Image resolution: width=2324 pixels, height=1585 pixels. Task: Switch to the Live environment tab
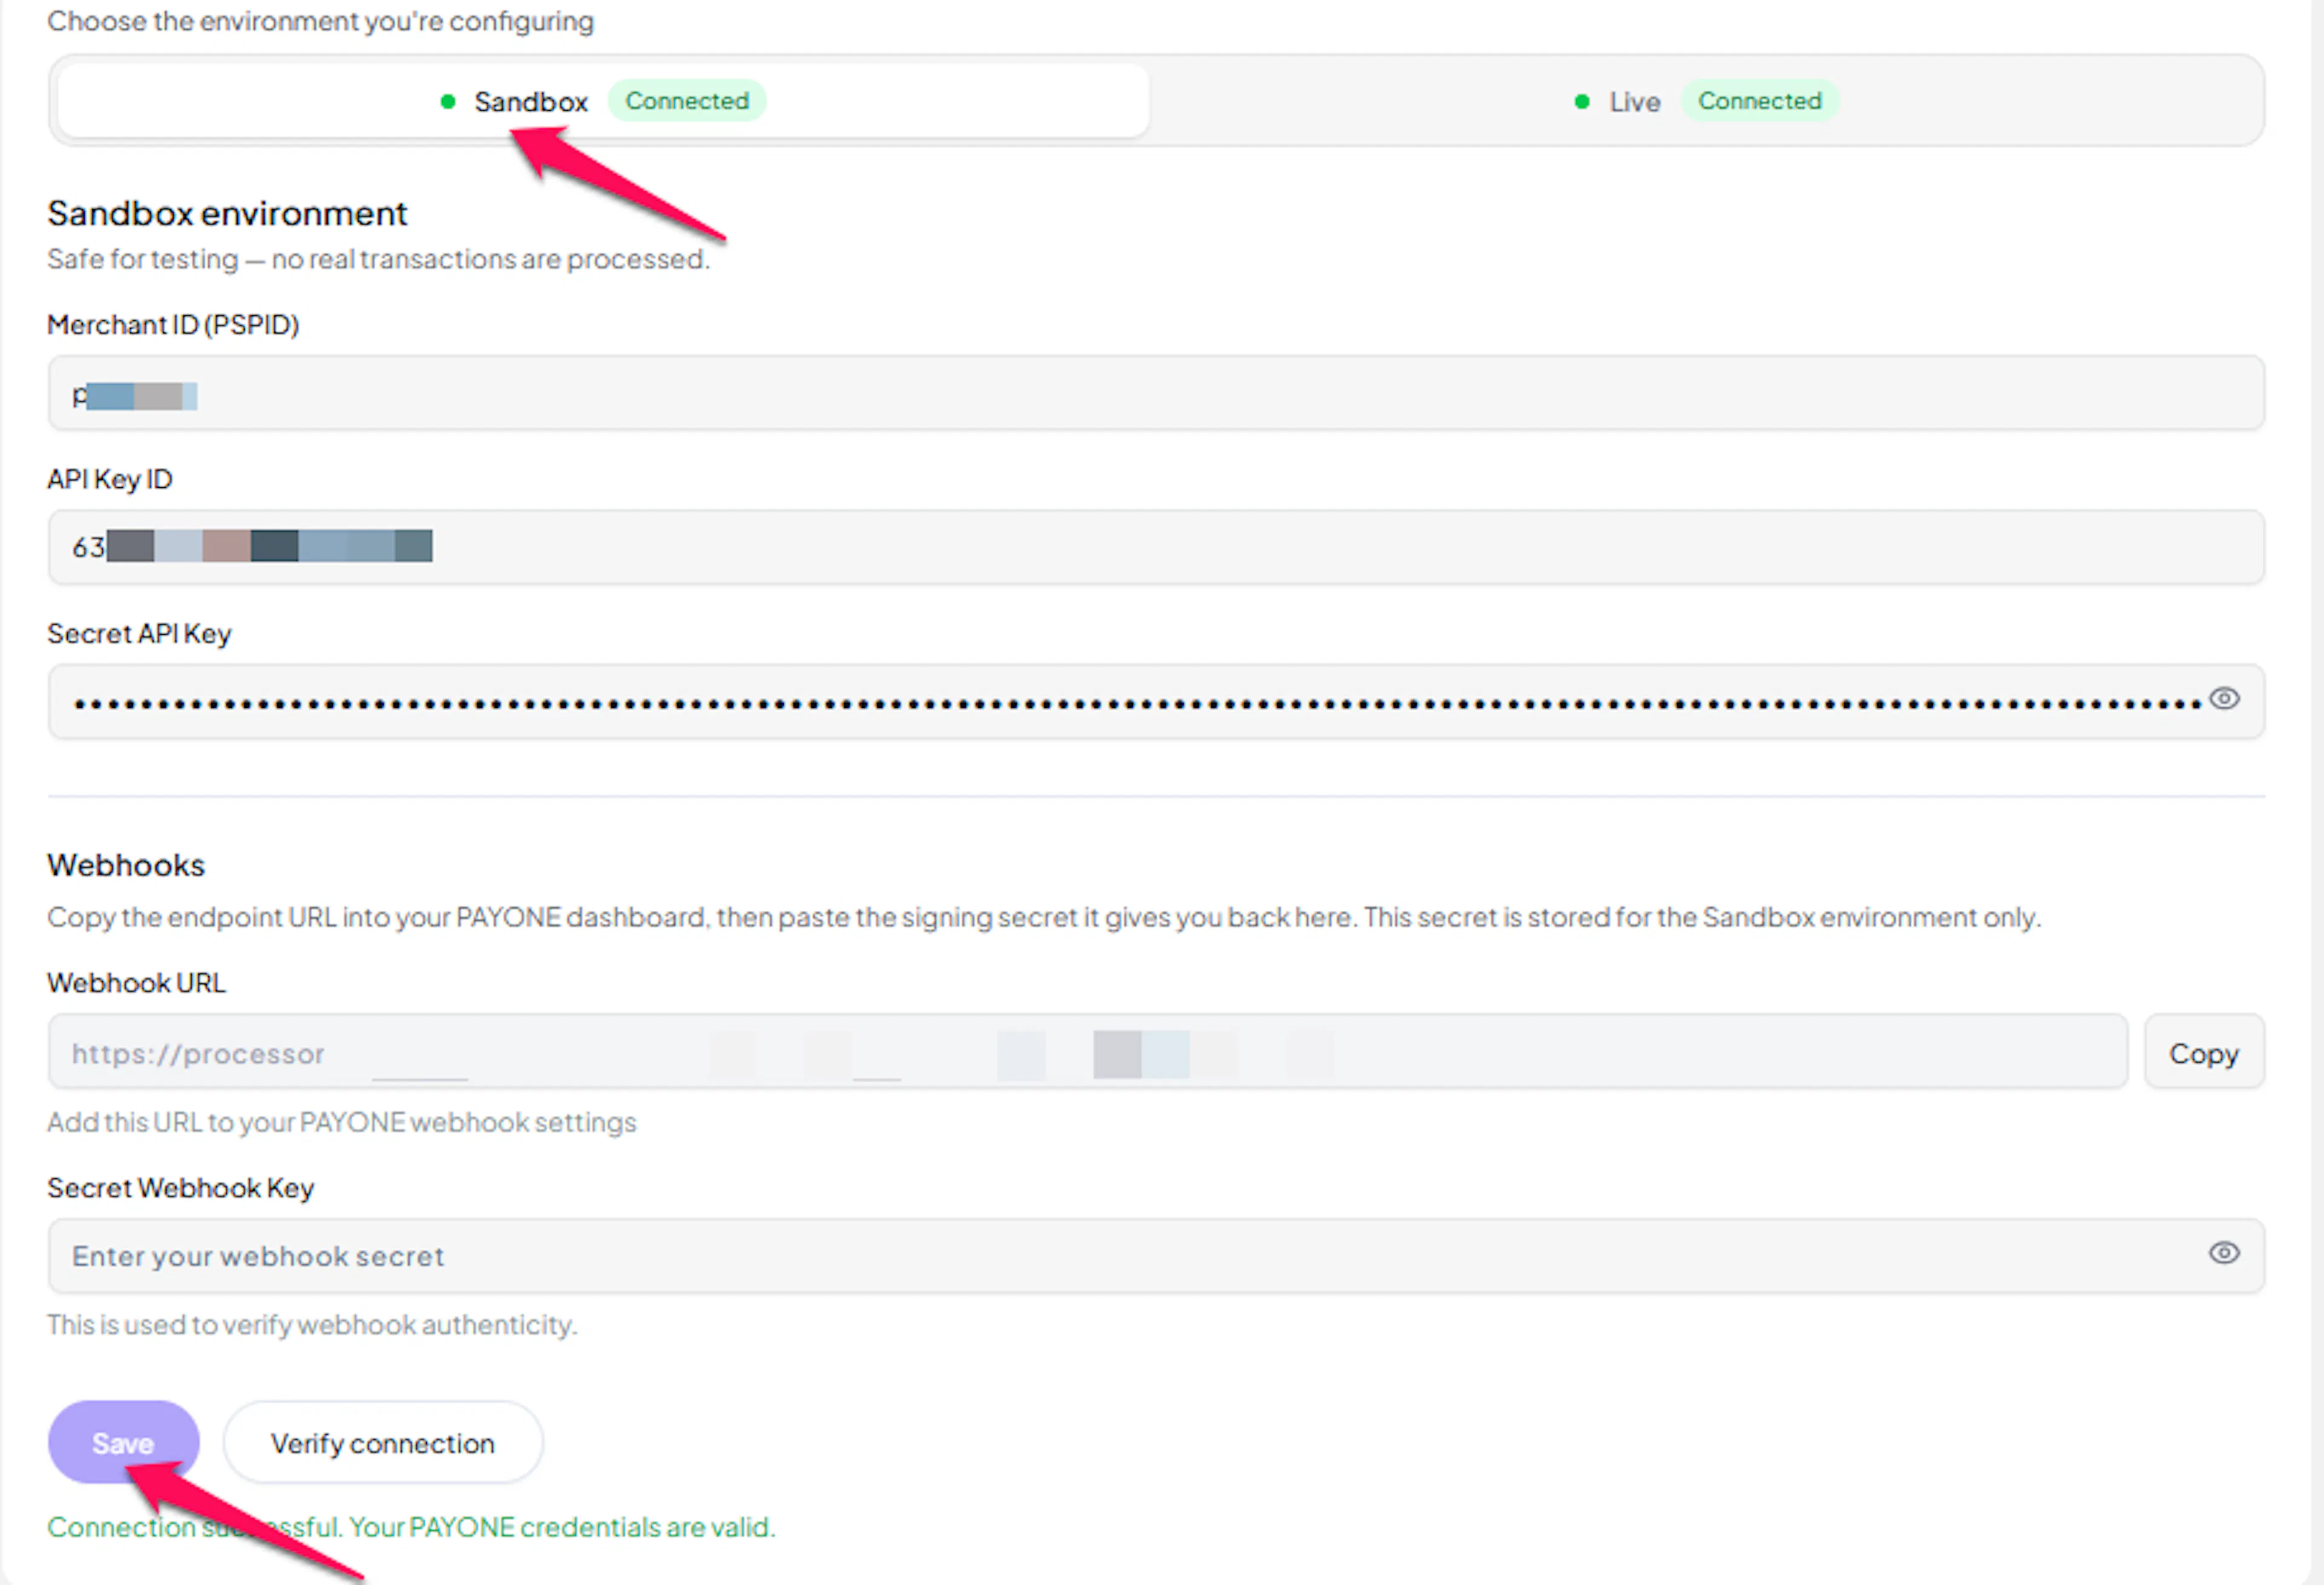point(1706,101)
